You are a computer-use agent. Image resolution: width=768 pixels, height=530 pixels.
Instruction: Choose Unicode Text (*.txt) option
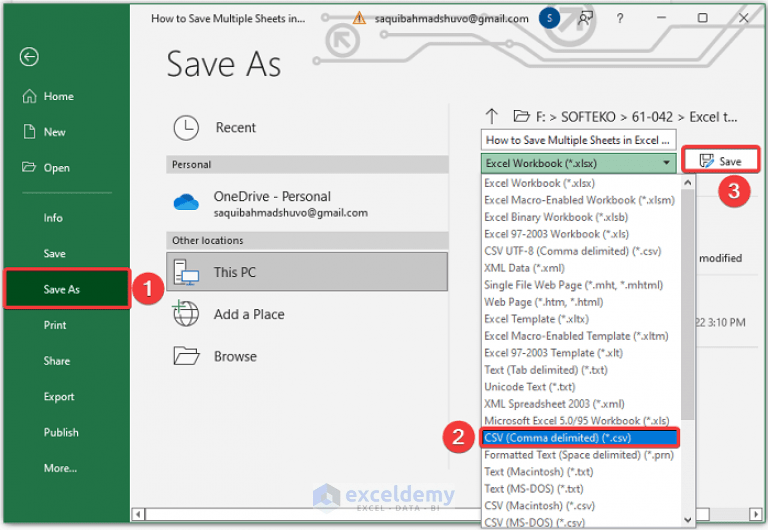581,387
